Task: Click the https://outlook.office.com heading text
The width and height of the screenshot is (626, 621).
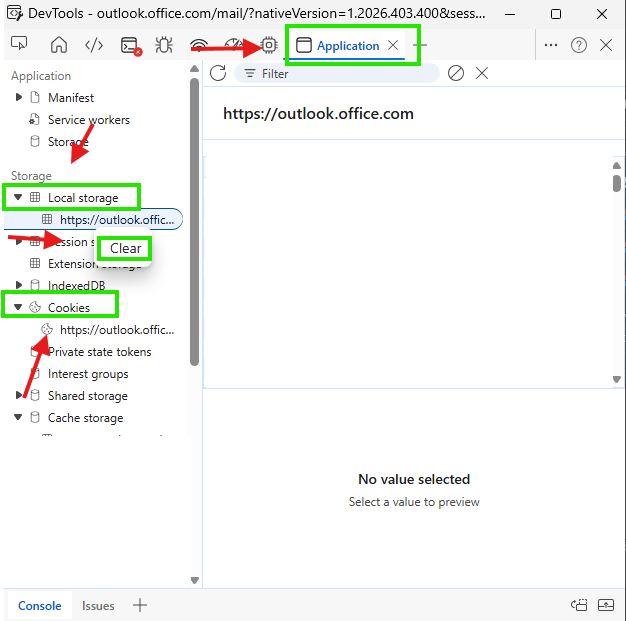Action: tap(318, 114)
